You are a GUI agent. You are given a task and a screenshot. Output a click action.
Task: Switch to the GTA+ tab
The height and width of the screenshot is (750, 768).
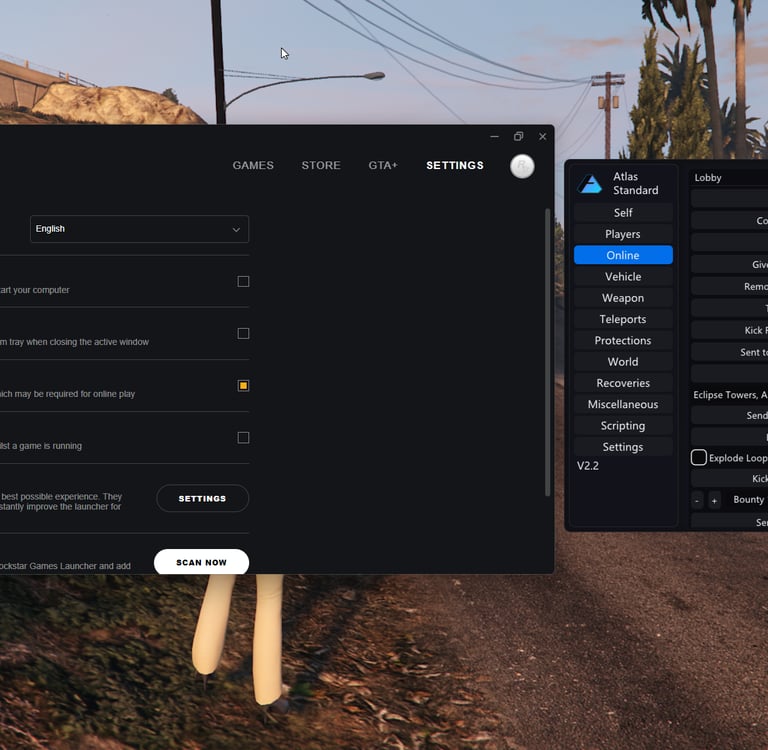[383, 166]
